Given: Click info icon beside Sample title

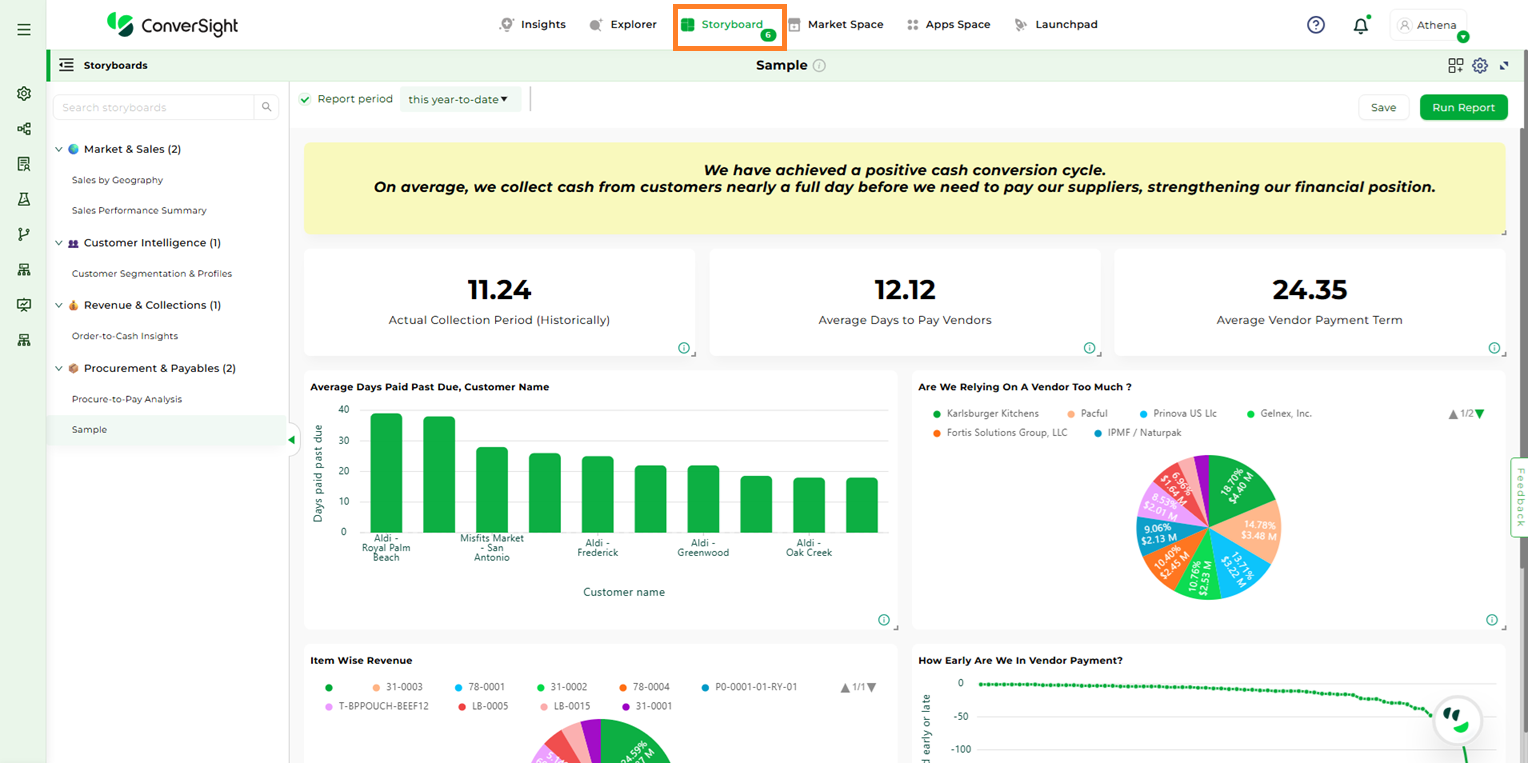Looking at the screenshot, I should tap(819, 66).
